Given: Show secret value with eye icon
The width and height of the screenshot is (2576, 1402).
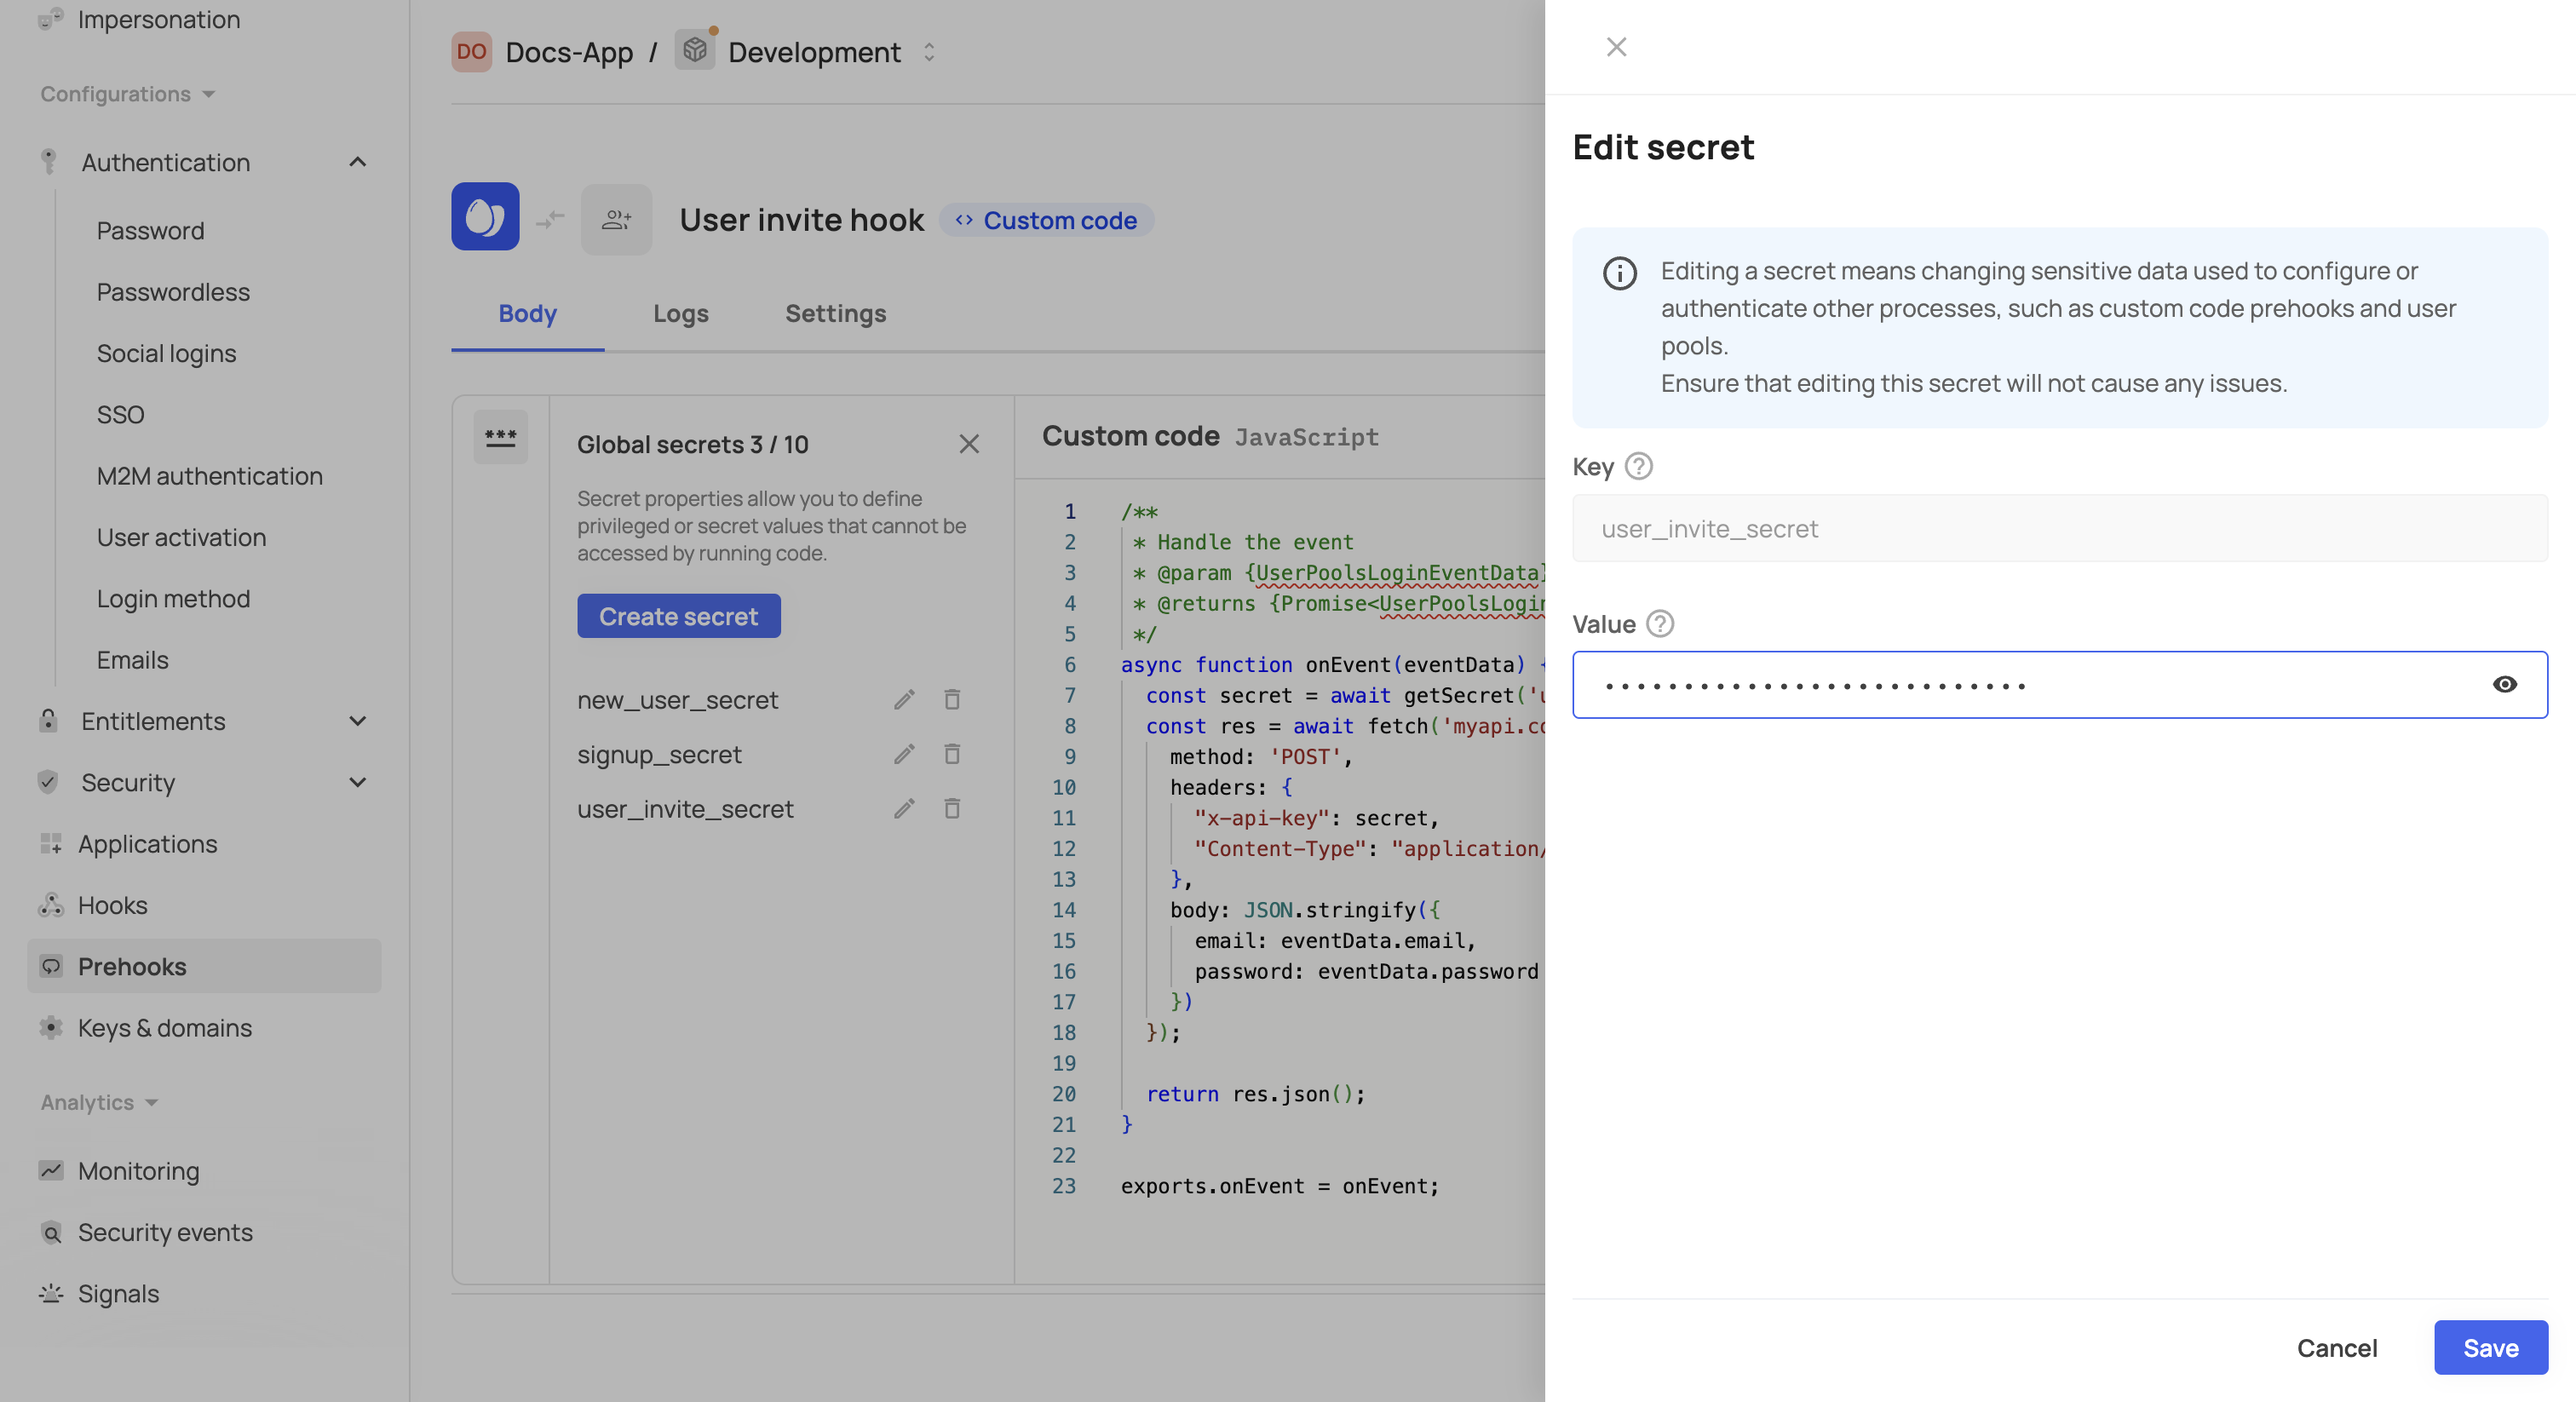Looking at the screenshot, I should (x=2504, y=685).
